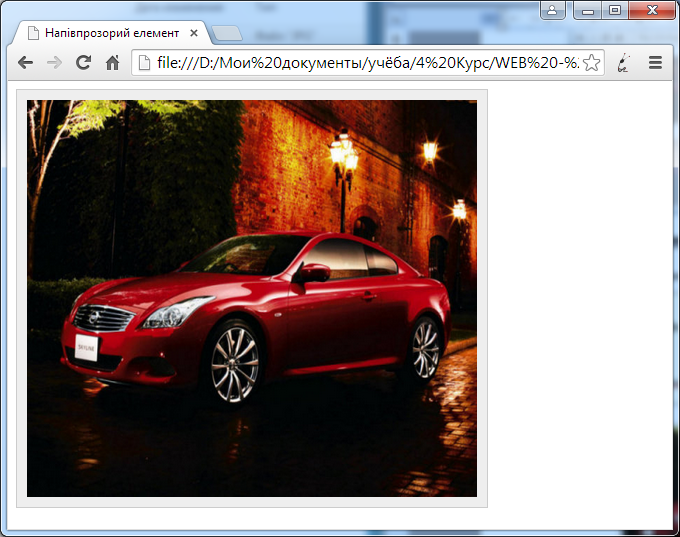Click the file icon in address bar
This screenshot has height=537, width=680.
pyautogui.click(x=145, y=63)
